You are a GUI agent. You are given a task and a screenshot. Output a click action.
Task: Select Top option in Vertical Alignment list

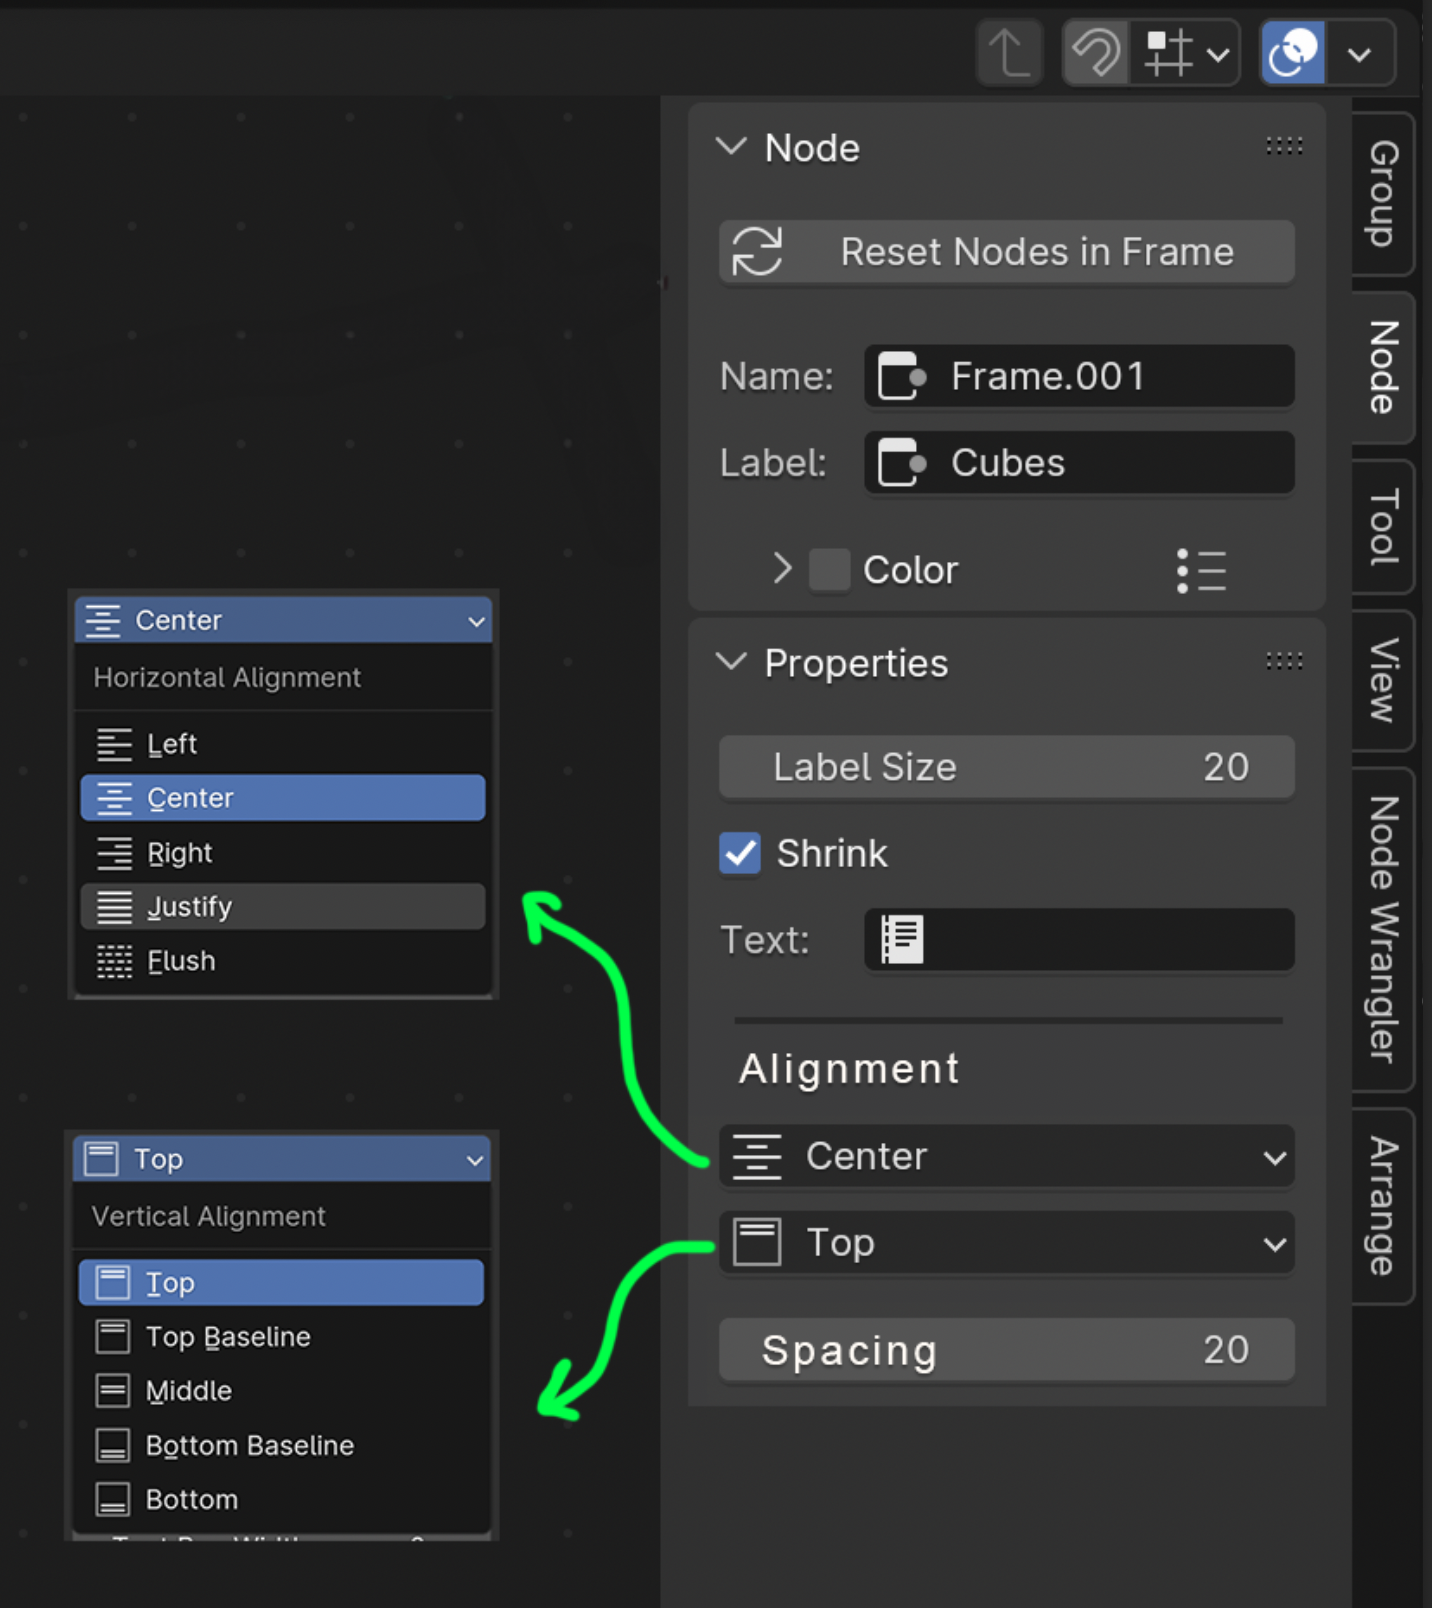[281, 1283]
